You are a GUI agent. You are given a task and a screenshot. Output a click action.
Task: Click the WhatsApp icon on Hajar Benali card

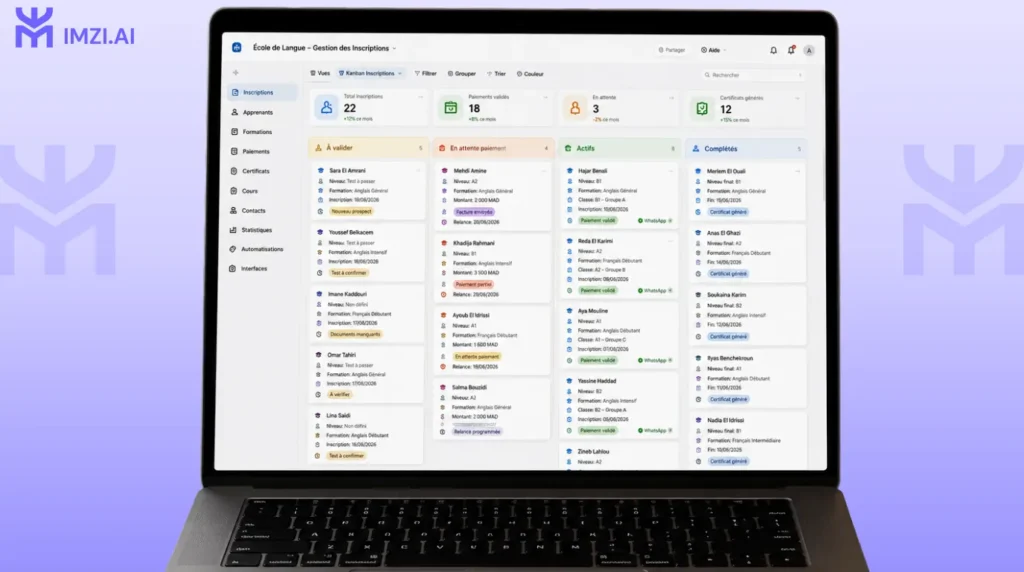(x=640, y=221)
